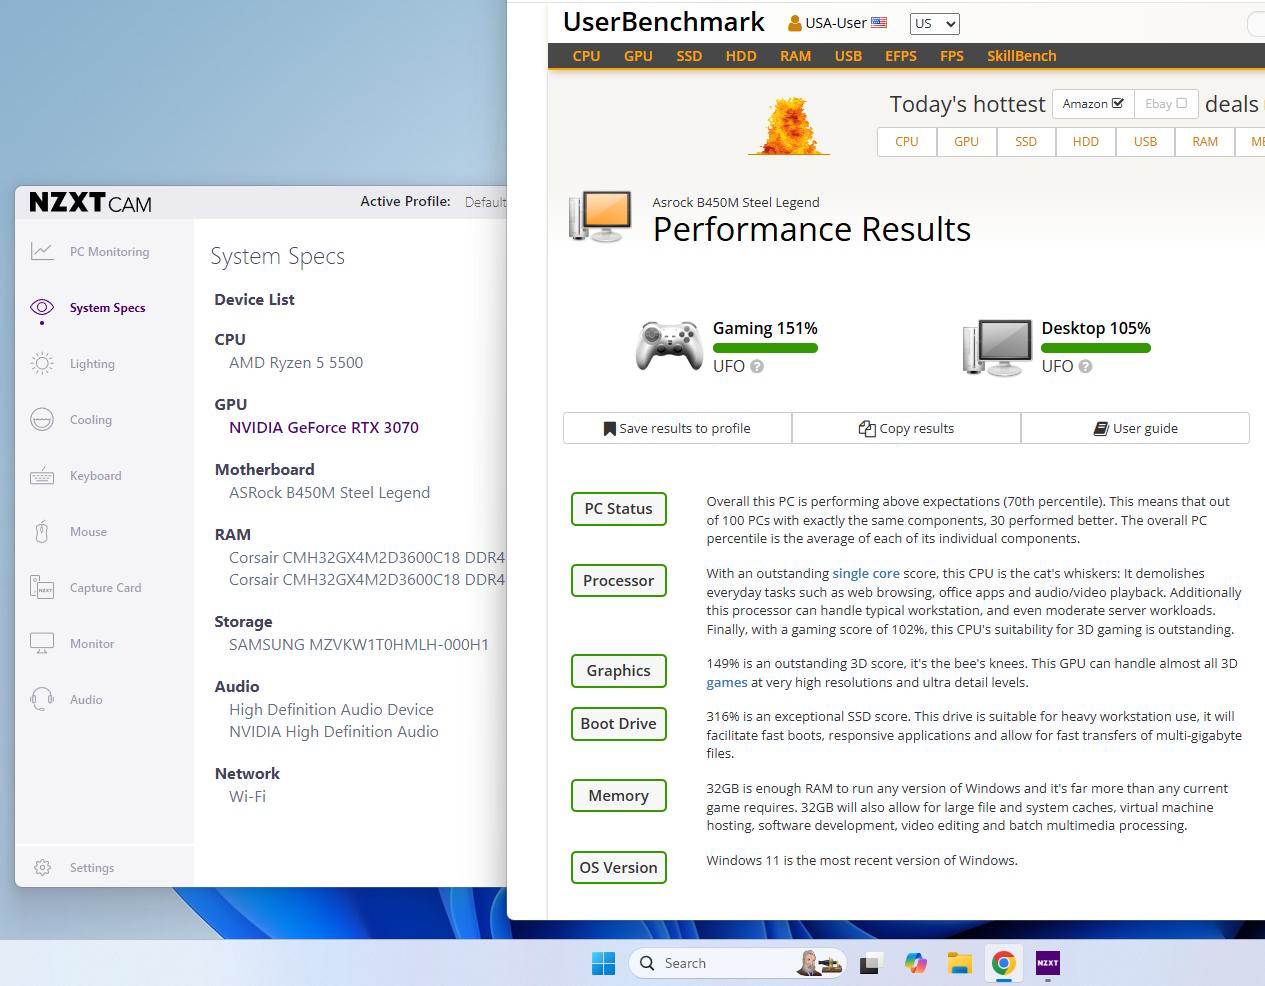Open SSD in the UserBenchmark dark nav bar

(689, 56)
